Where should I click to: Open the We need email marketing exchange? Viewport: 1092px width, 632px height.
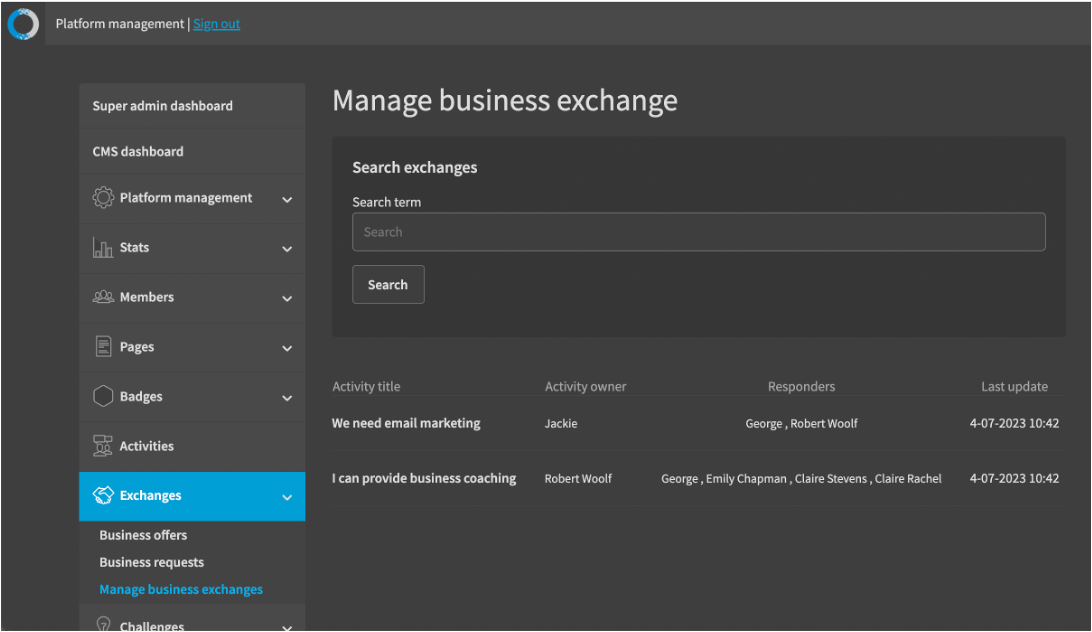click(406, 423)
